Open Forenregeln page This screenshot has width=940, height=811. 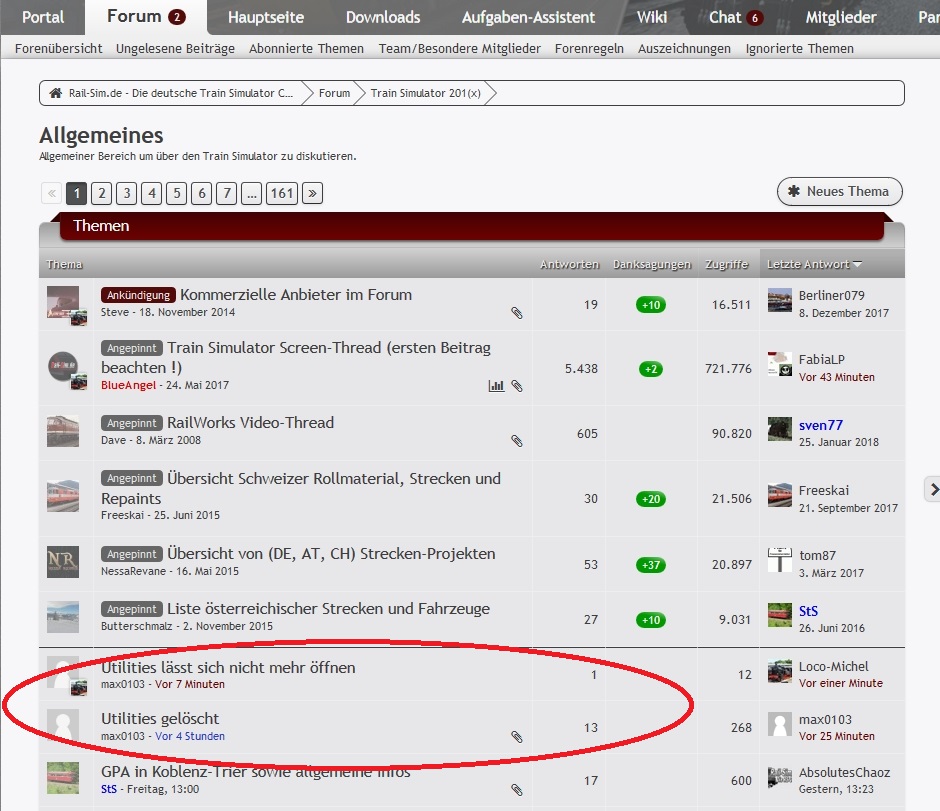tap(589, 49)
